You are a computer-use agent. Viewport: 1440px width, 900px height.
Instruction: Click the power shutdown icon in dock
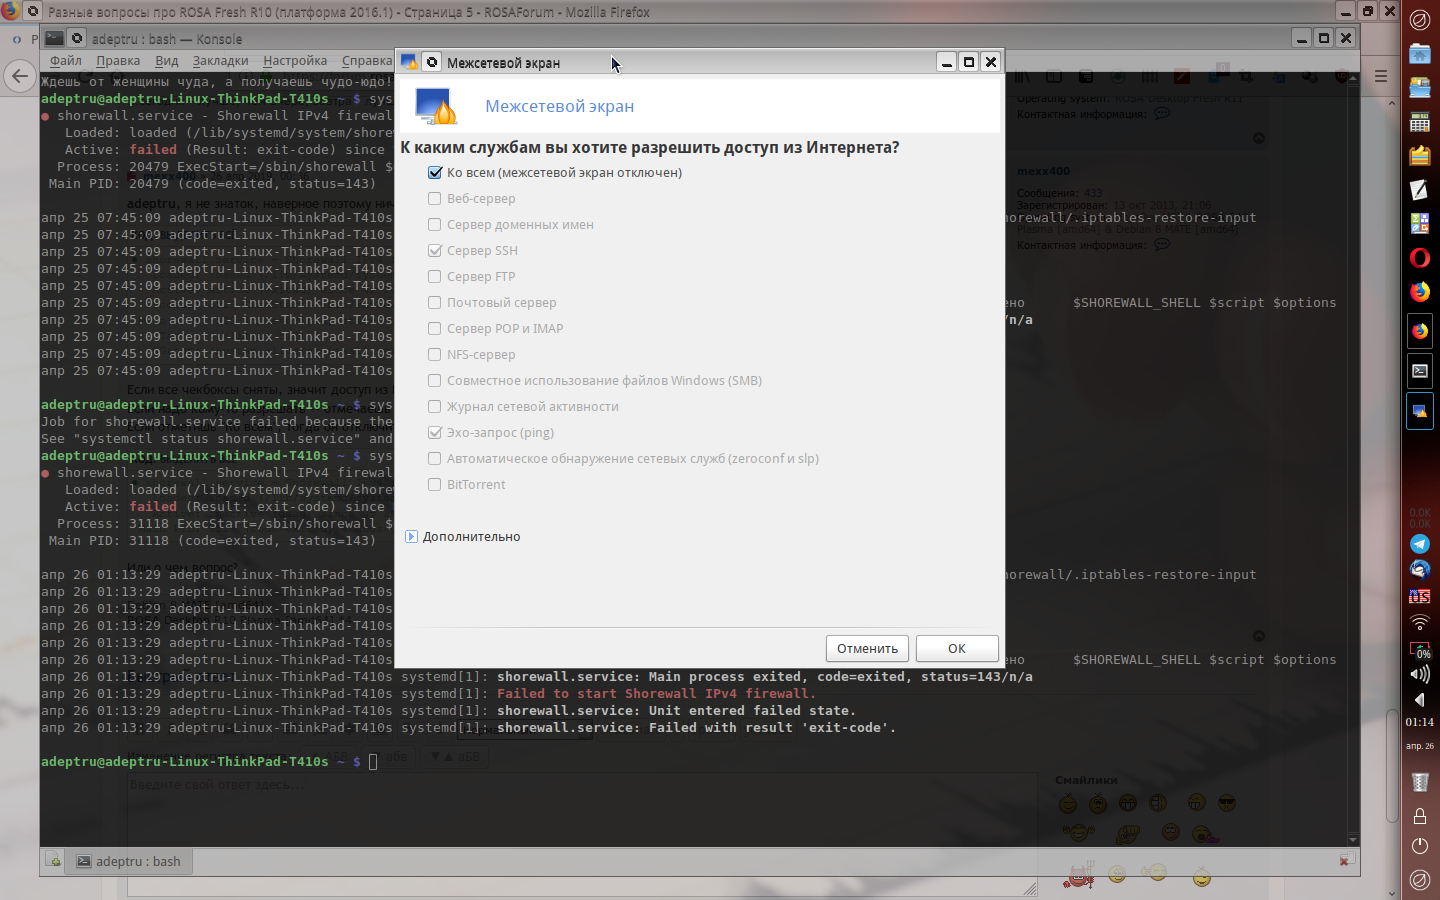(1420, 846)
